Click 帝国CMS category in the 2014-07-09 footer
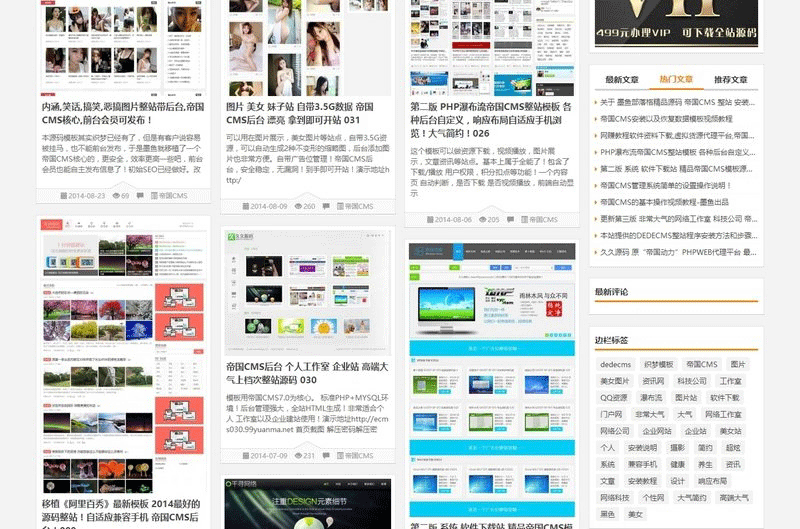 [x=359, y=456]
